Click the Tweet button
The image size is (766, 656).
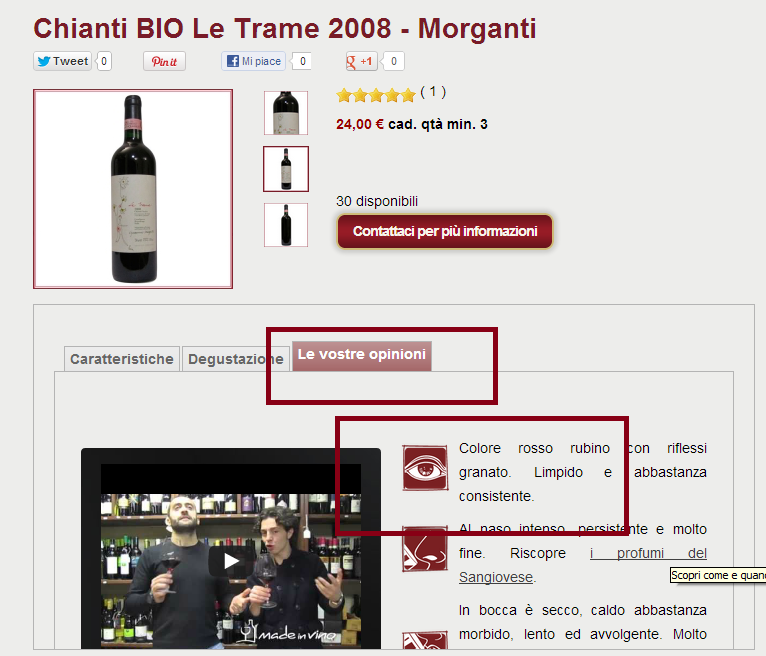(63, 61)
